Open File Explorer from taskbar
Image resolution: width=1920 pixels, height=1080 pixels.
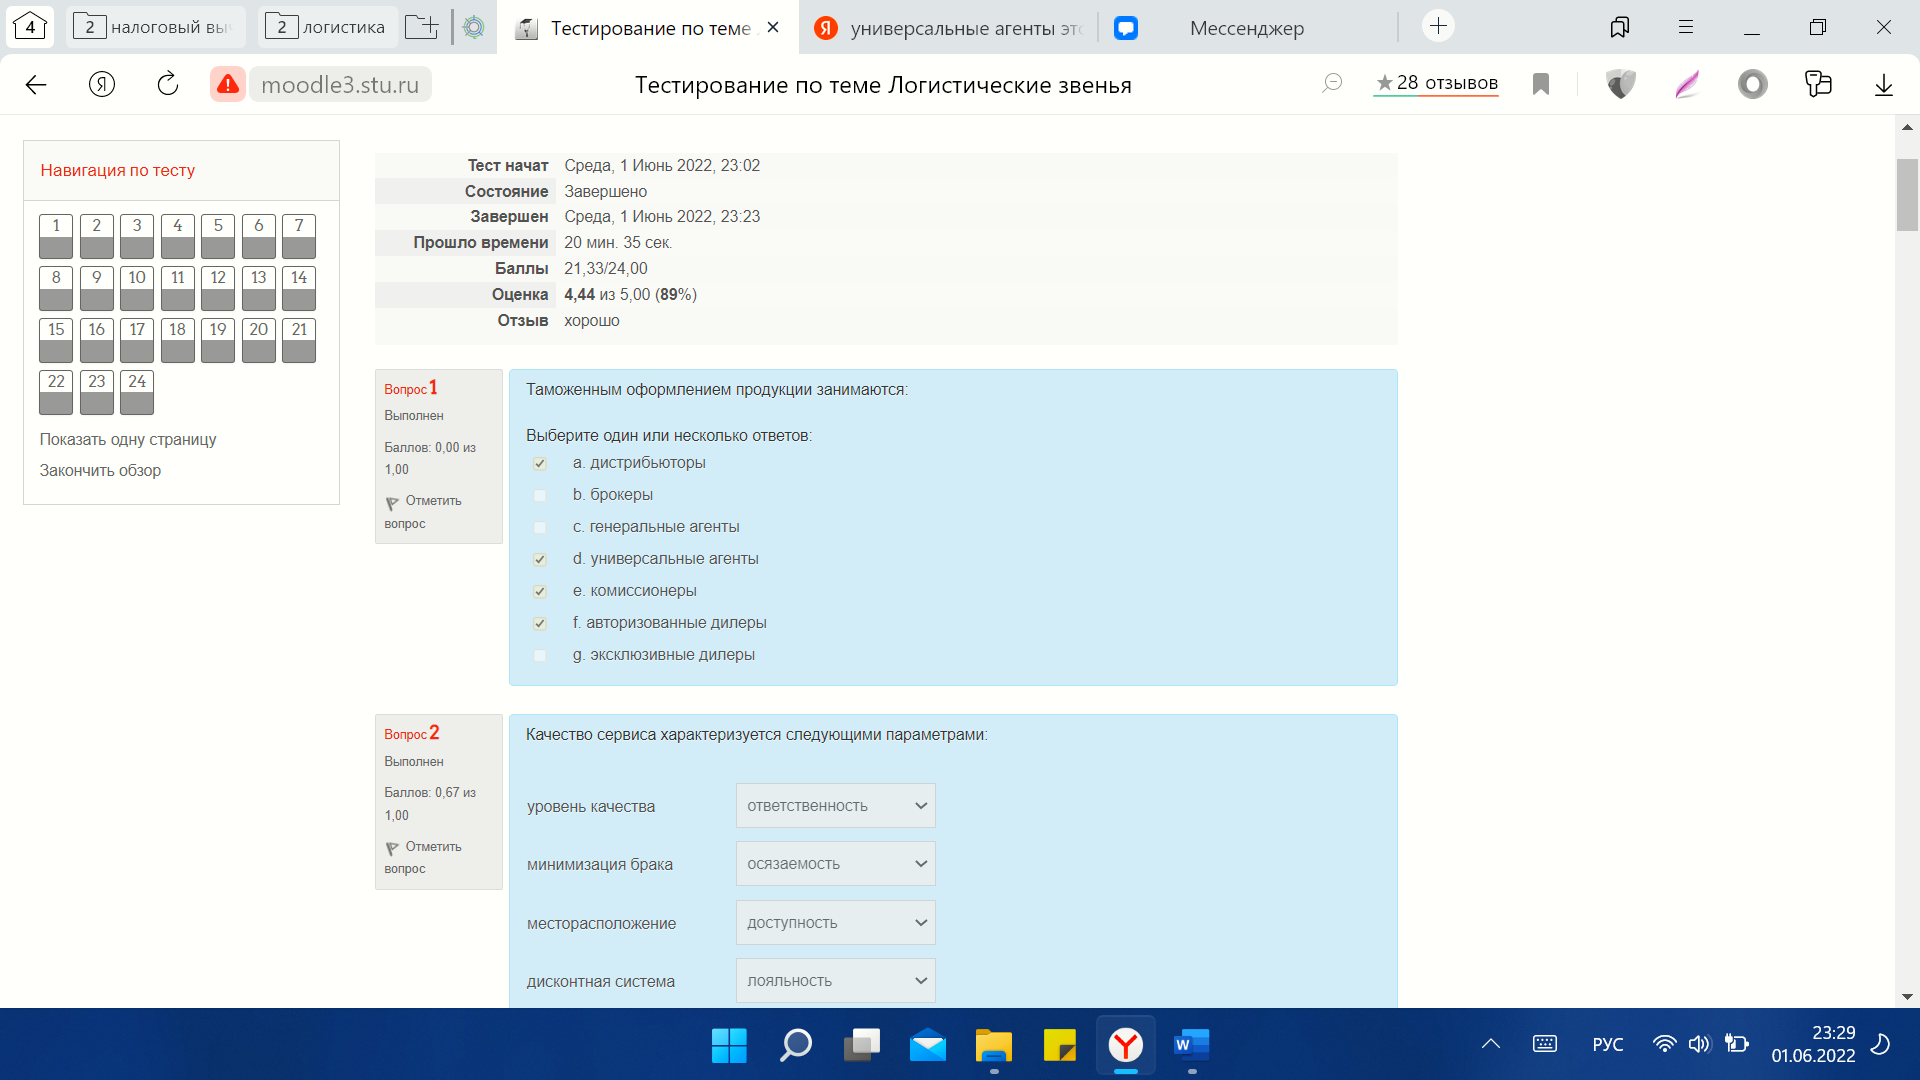point(994,1045)
